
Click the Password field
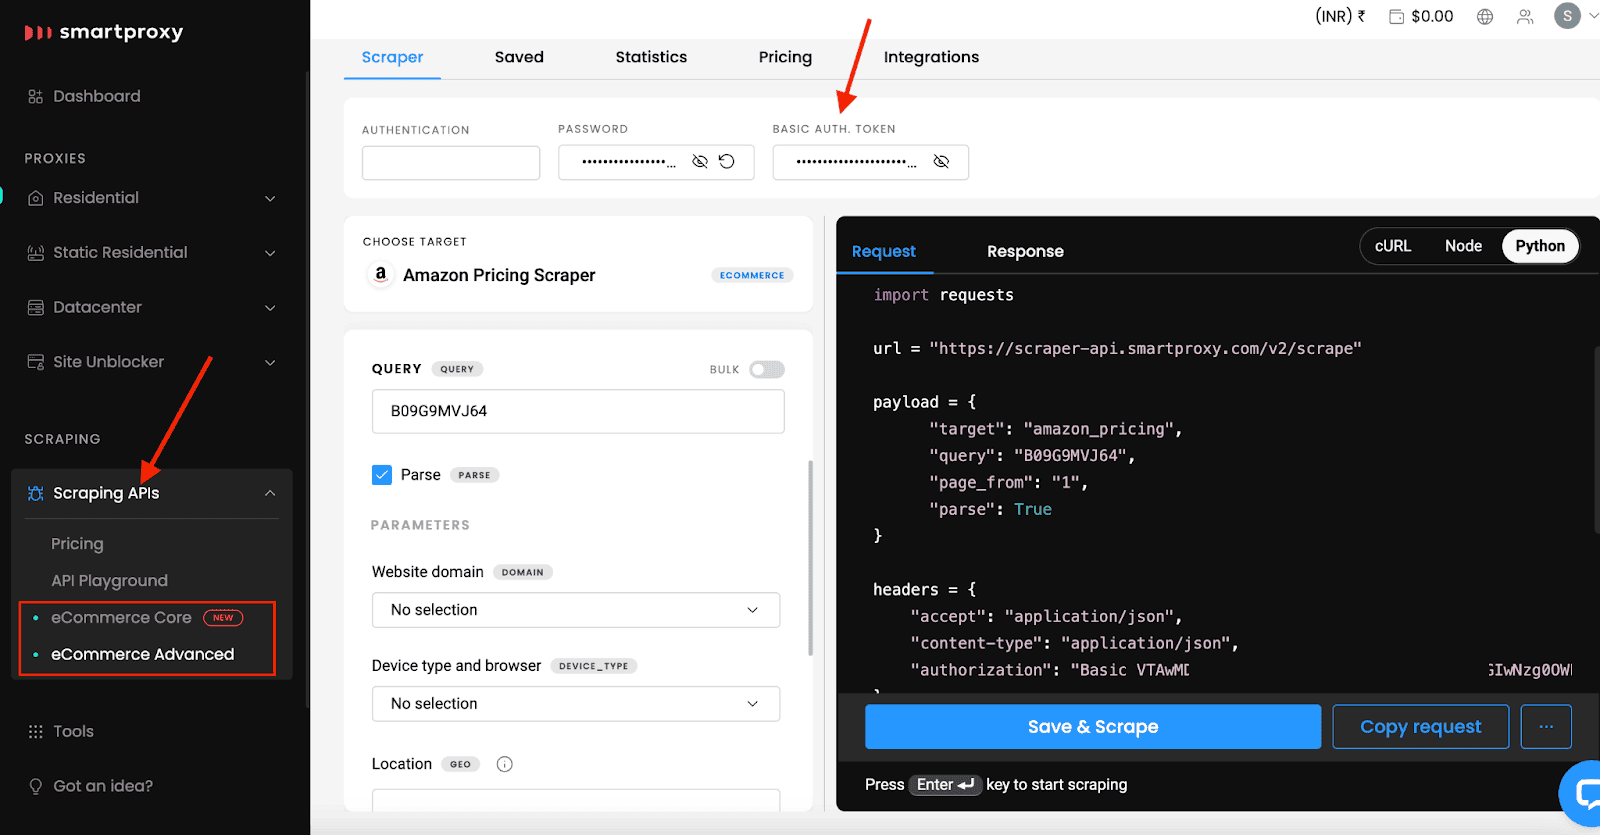656,162
